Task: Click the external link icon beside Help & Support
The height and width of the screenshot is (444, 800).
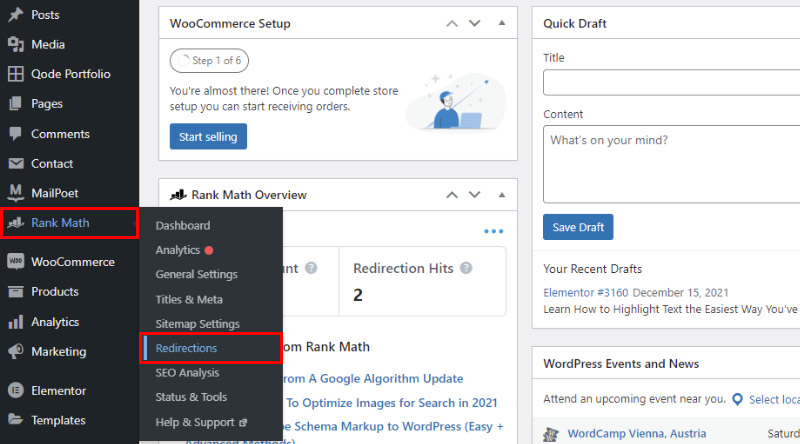Action: point(243,423)
